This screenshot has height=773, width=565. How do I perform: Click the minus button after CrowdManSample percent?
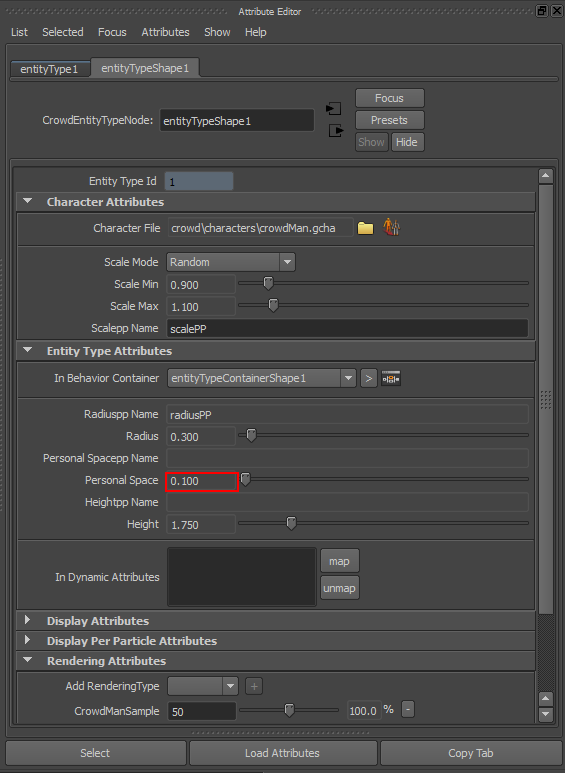408,710
